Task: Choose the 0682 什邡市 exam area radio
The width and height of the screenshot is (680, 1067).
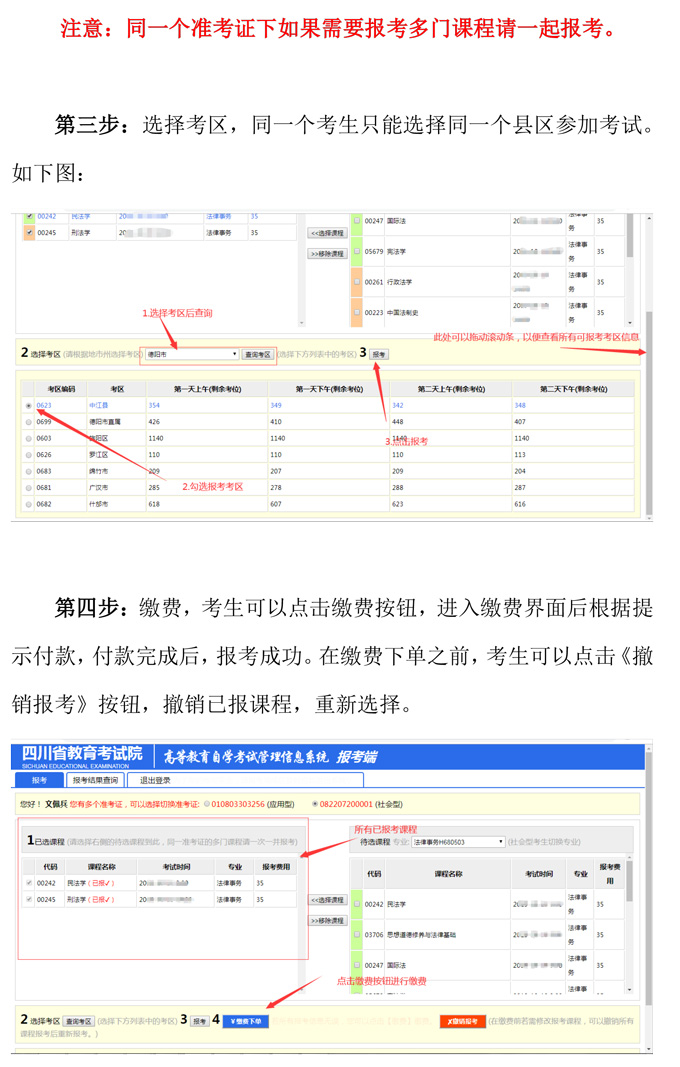Action: coord(28,504)
